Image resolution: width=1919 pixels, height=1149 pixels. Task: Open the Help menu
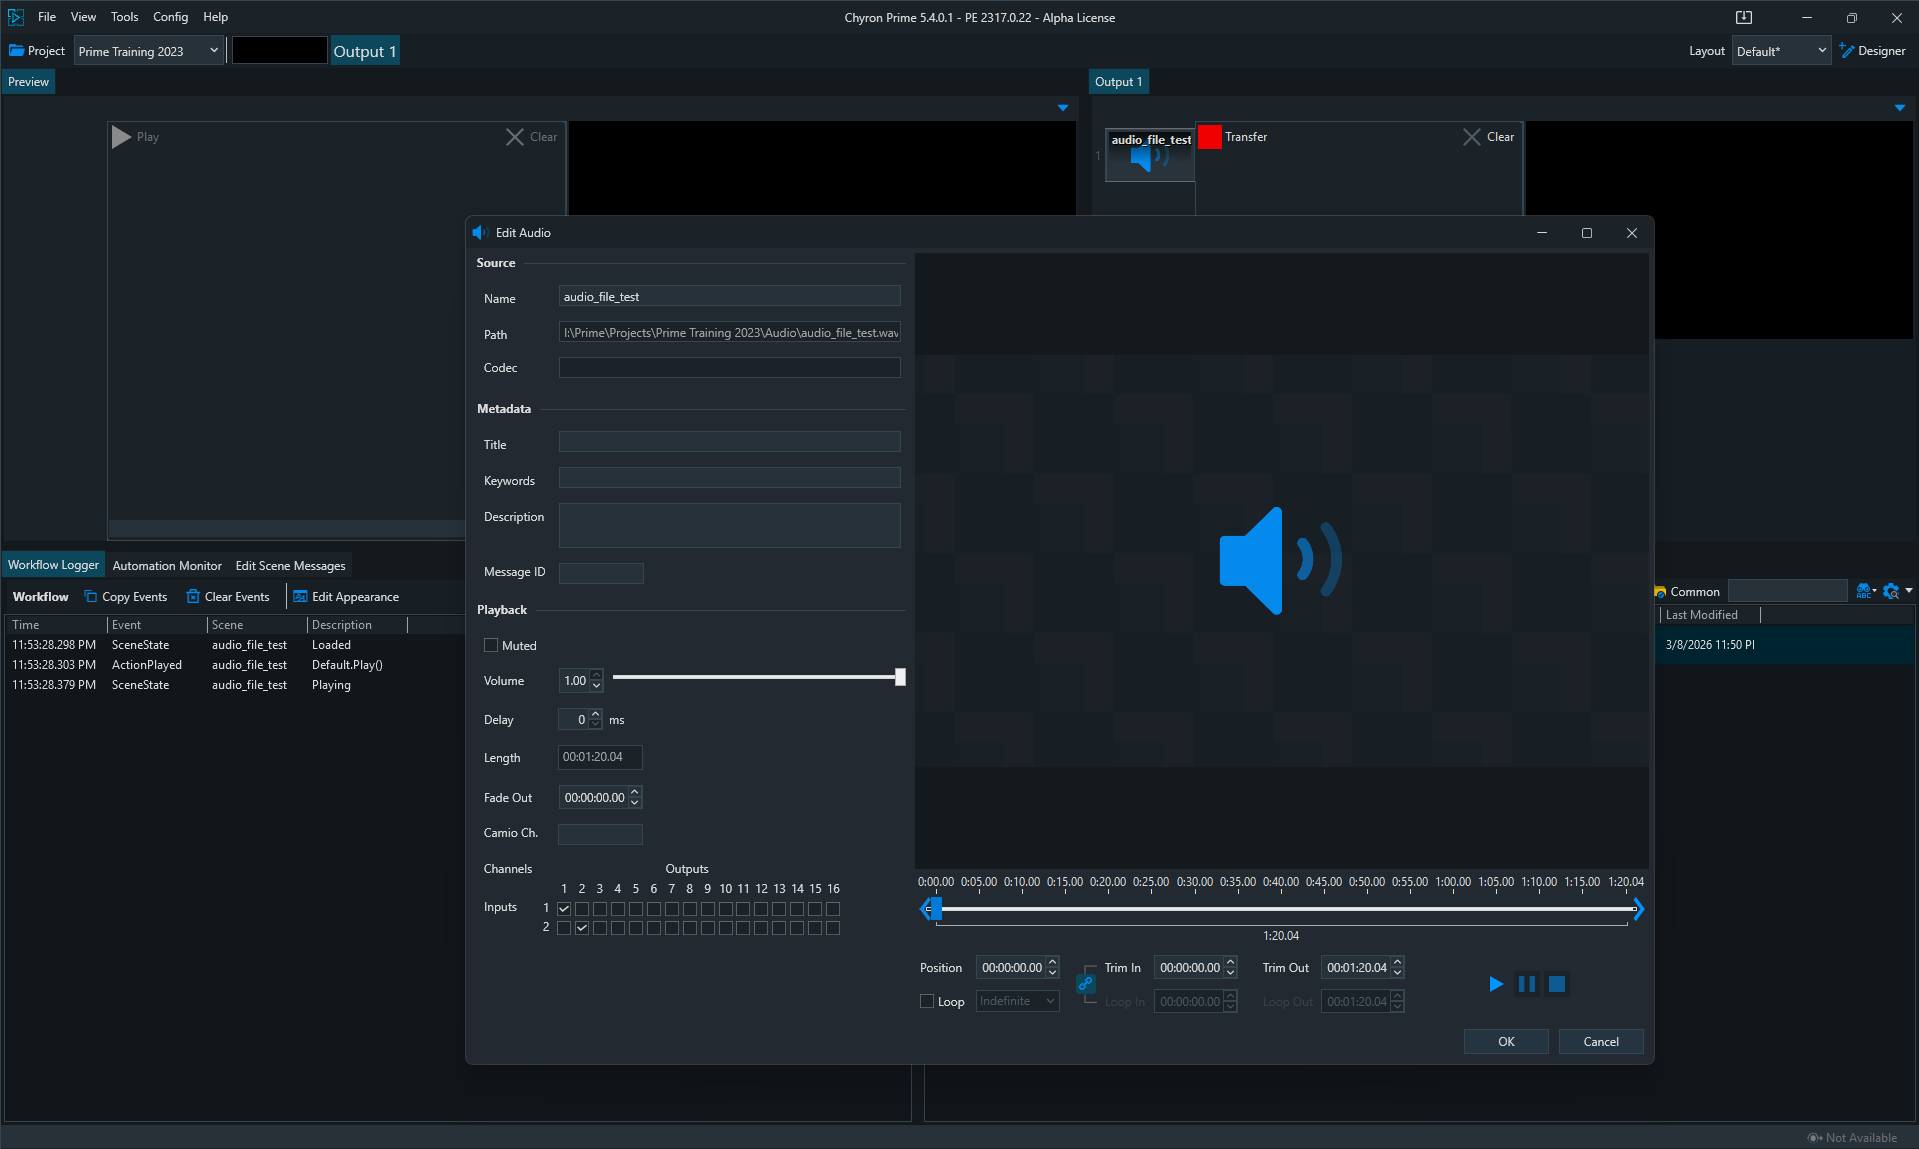pos(215,17)
